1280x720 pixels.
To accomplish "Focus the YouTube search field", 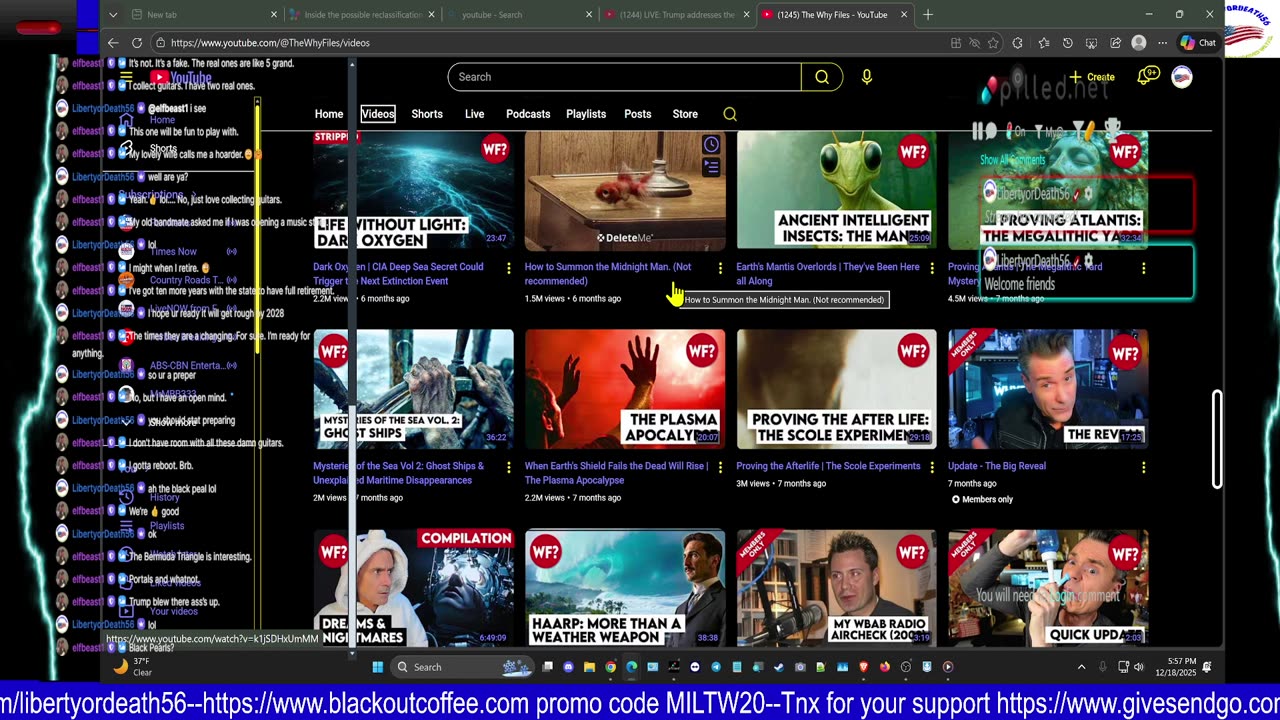I will pyautogui.click(x=625, y=77).
